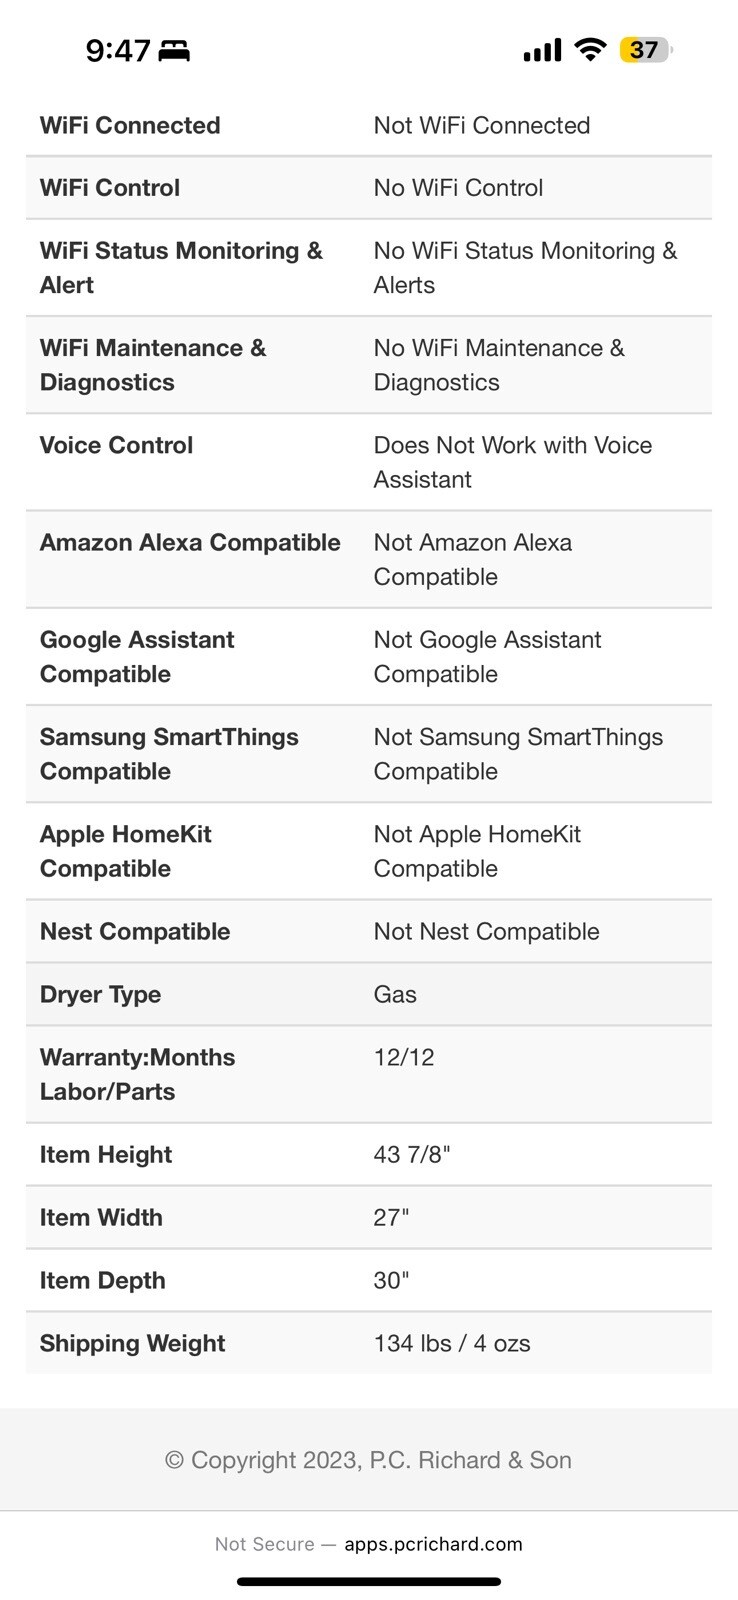The width and height of the screenshot is (738, 1600).
Task: Select the Google Assistant Compatible row
Action: click(369, 656)
